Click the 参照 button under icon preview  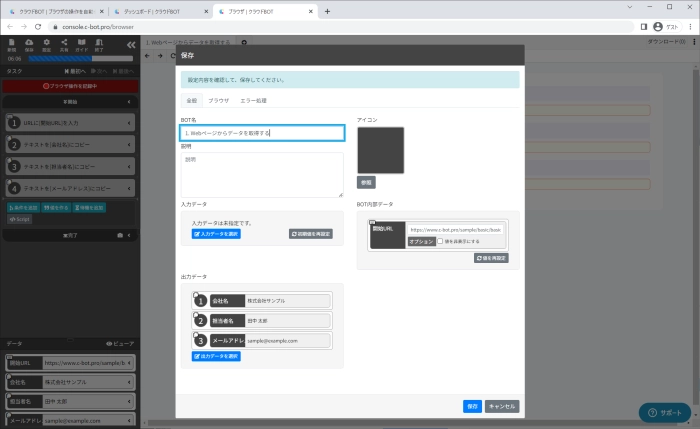(x=366, y=182)
